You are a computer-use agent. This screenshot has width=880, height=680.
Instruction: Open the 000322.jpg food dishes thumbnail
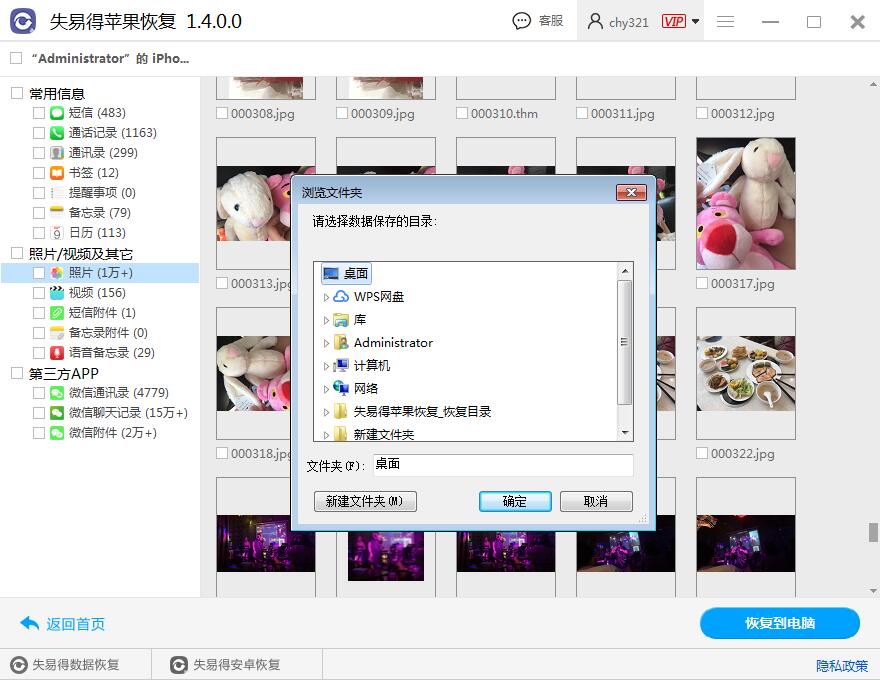[x=745, y=373]
